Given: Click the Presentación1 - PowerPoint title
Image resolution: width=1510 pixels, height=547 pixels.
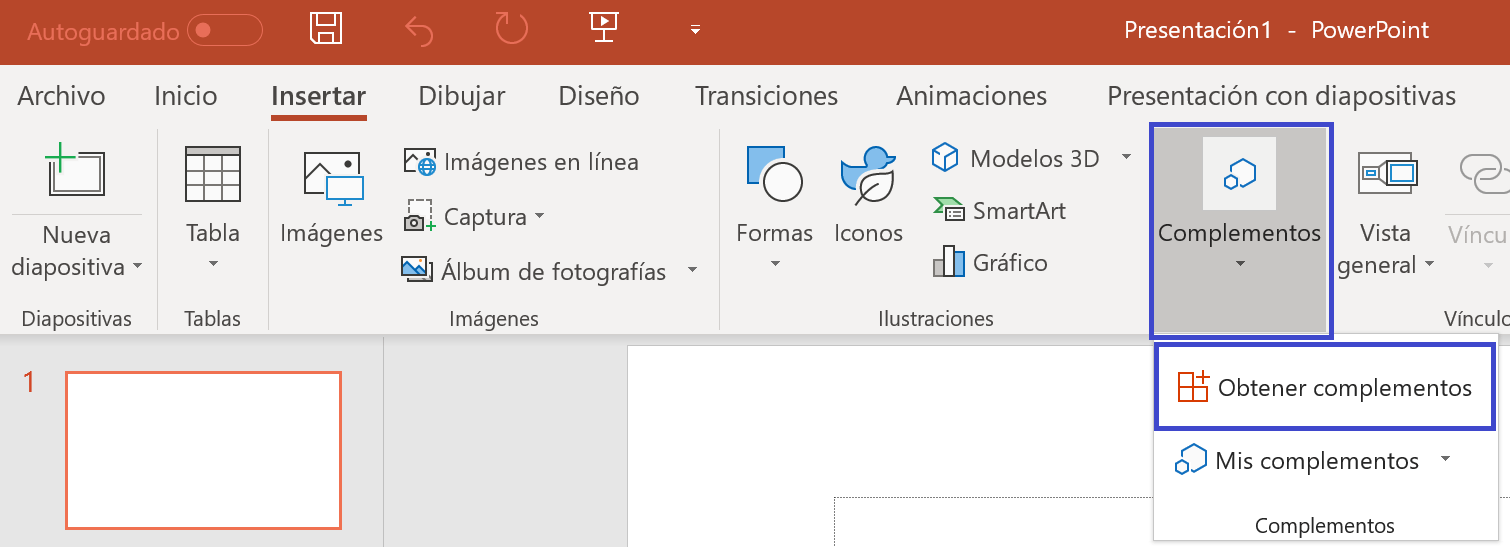Looking at the screenshot, I should coord(1277,30).
